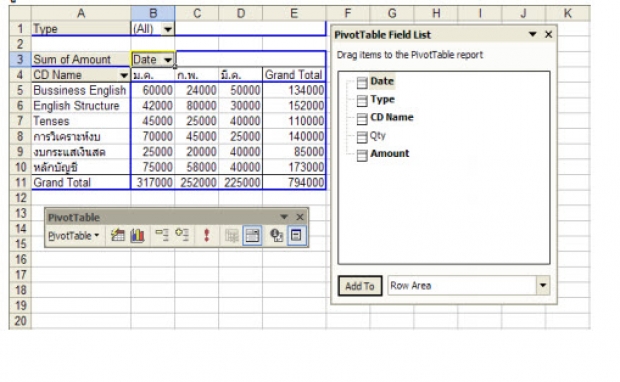Screen dimensions: 620x382
Task: Select column header B
Action: [x=153, y=13]
